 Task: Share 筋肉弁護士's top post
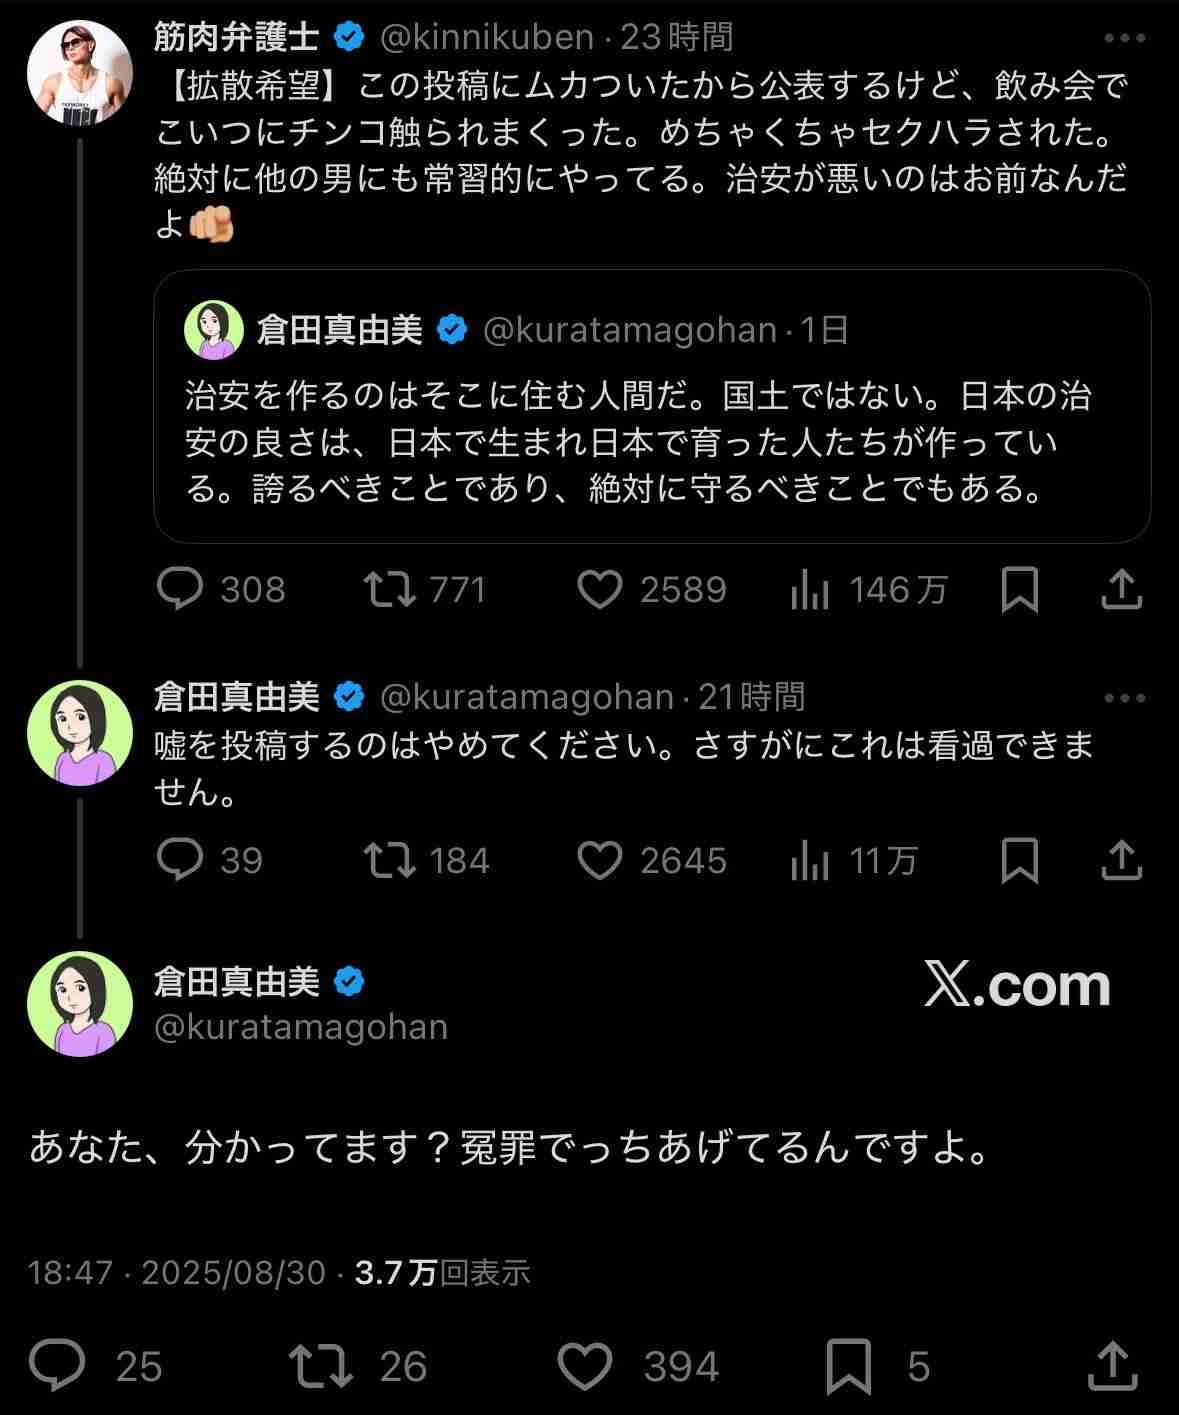(1121, 590)
